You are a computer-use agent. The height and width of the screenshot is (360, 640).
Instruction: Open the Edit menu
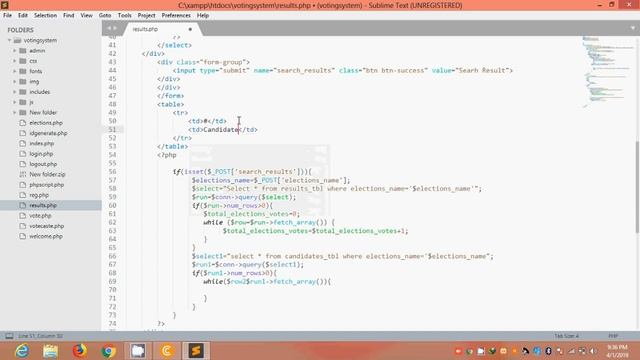(23, 15)
